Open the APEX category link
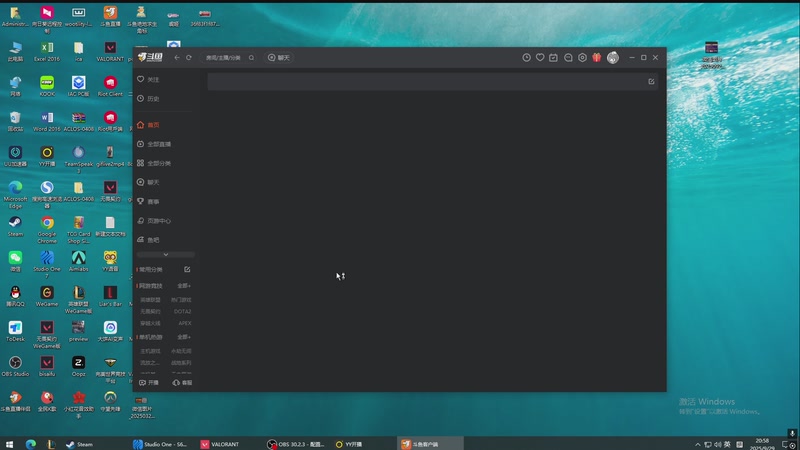Screen dimensions: 800x450 [x=185, y=323]
